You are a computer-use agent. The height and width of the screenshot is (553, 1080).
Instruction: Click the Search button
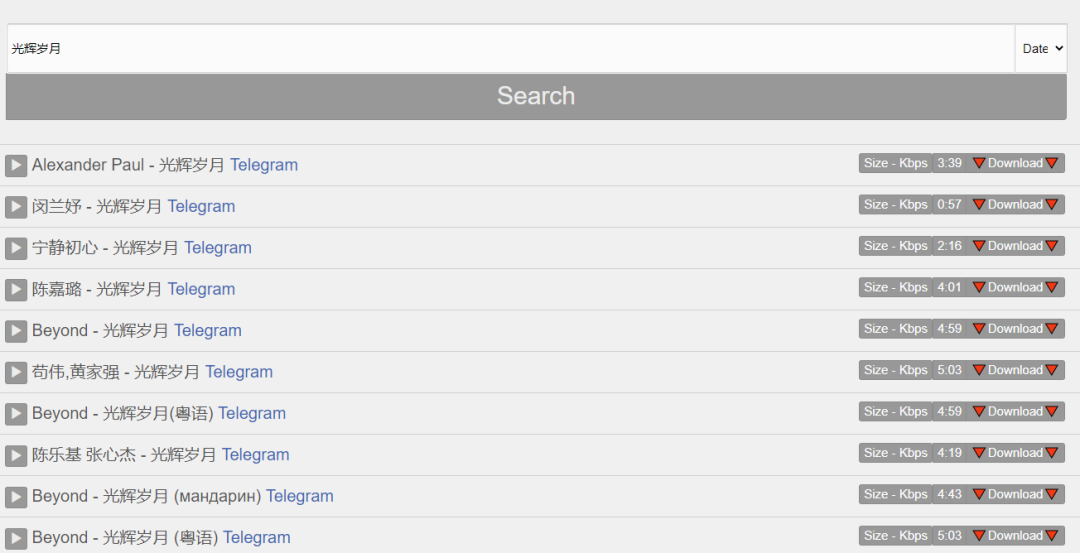click(536, 96)
